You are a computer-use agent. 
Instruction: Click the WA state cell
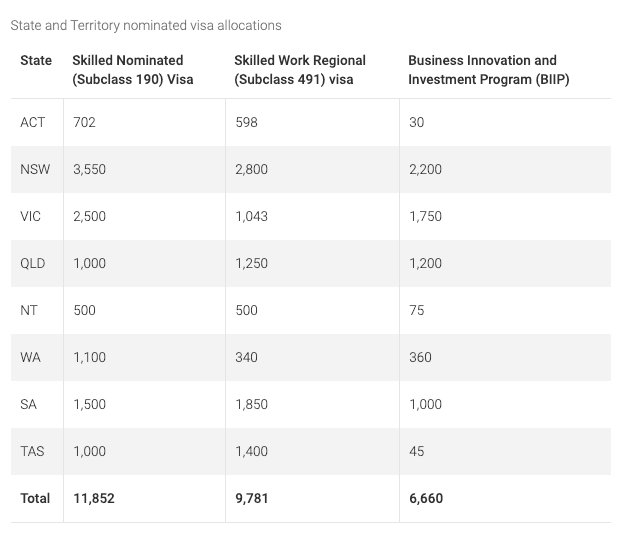(x=31, y=357)
